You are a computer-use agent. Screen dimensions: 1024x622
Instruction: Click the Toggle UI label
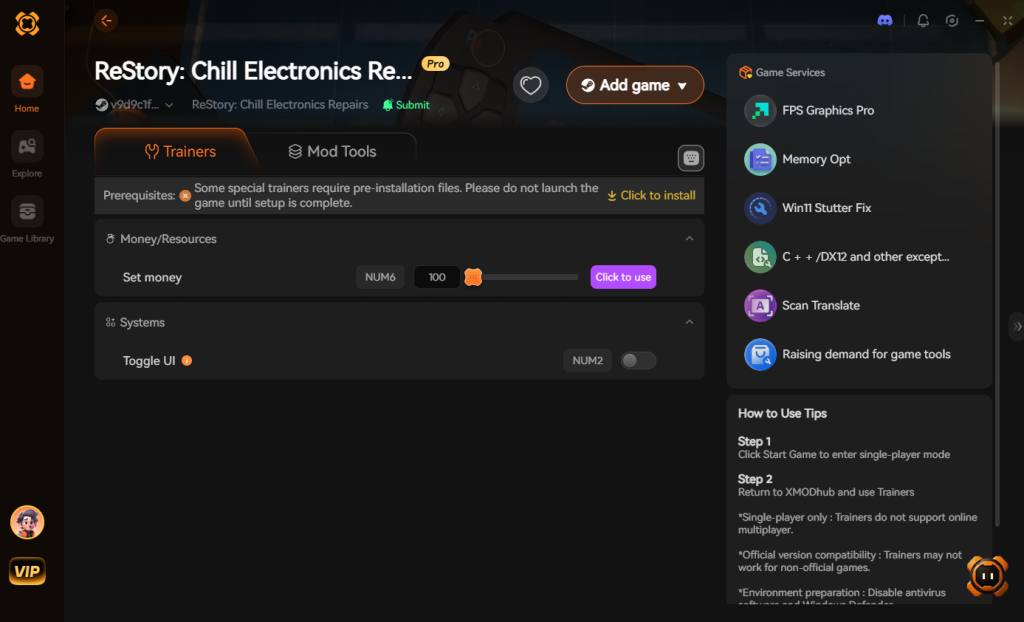tap(149, 361)
